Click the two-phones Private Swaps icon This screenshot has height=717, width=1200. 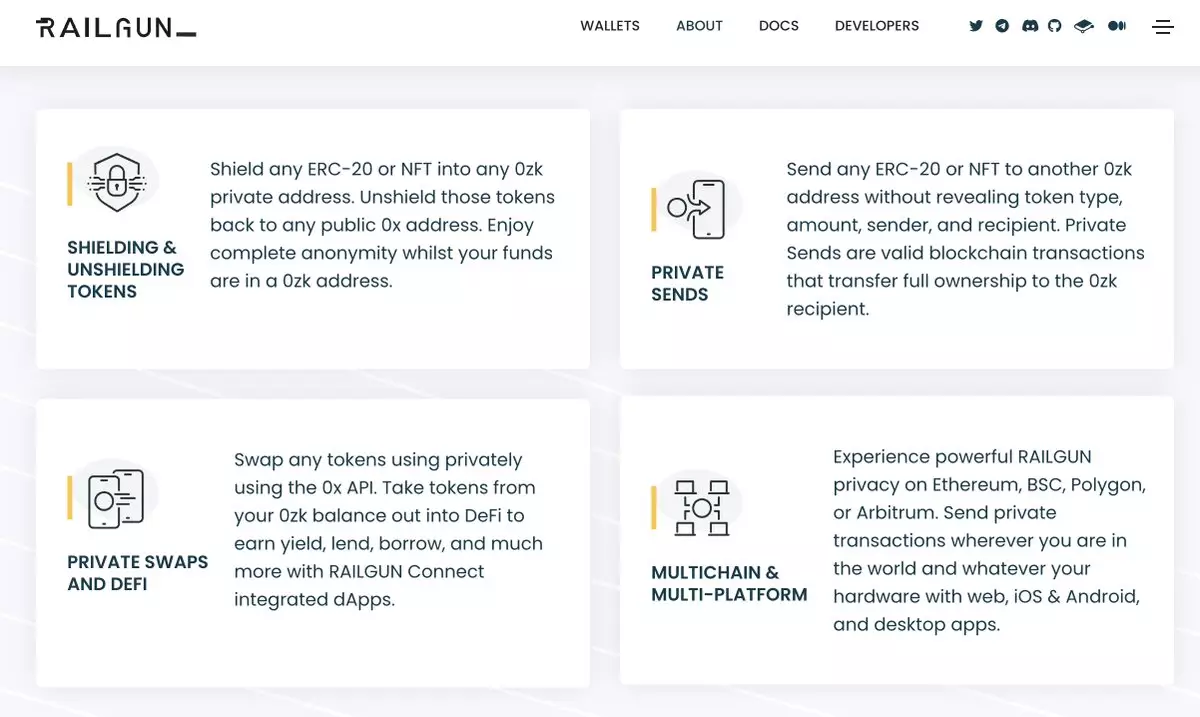(116, 498)
